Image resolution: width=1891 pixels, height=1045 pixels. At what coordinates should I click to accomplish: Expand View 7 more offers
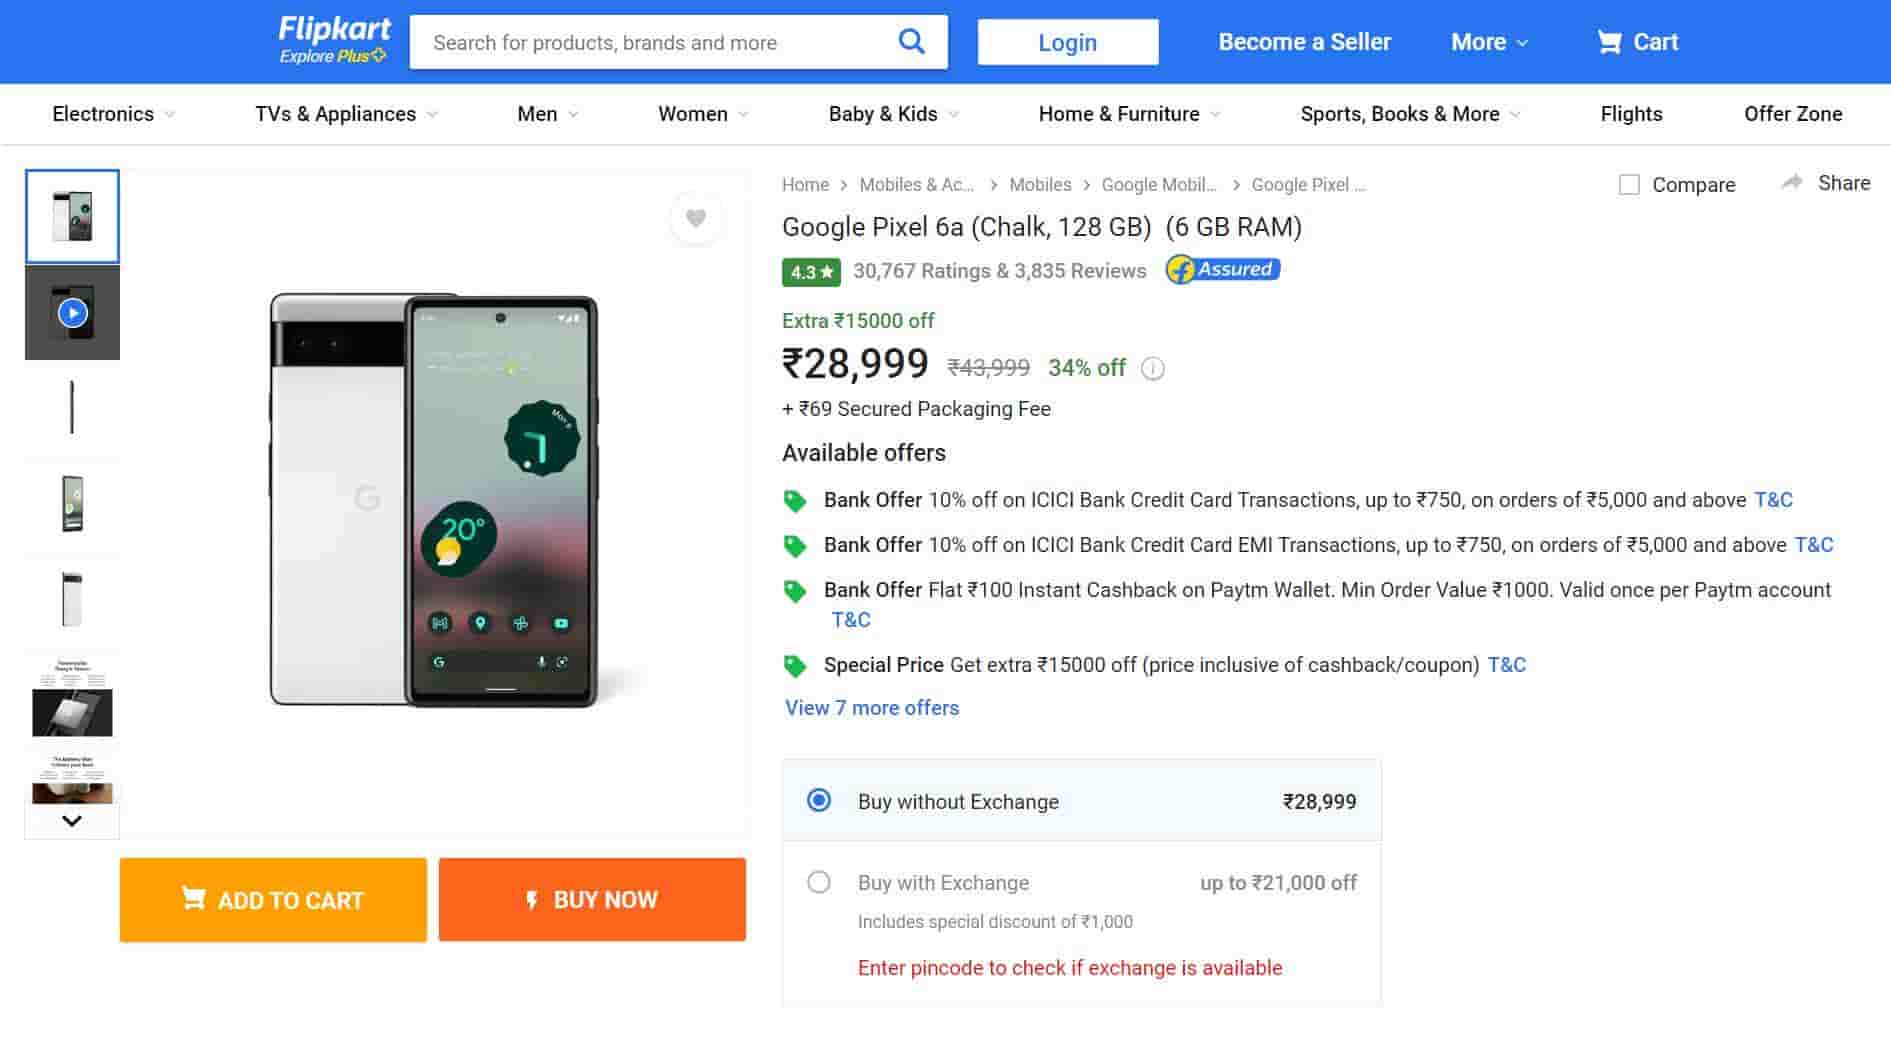(871, 708)
